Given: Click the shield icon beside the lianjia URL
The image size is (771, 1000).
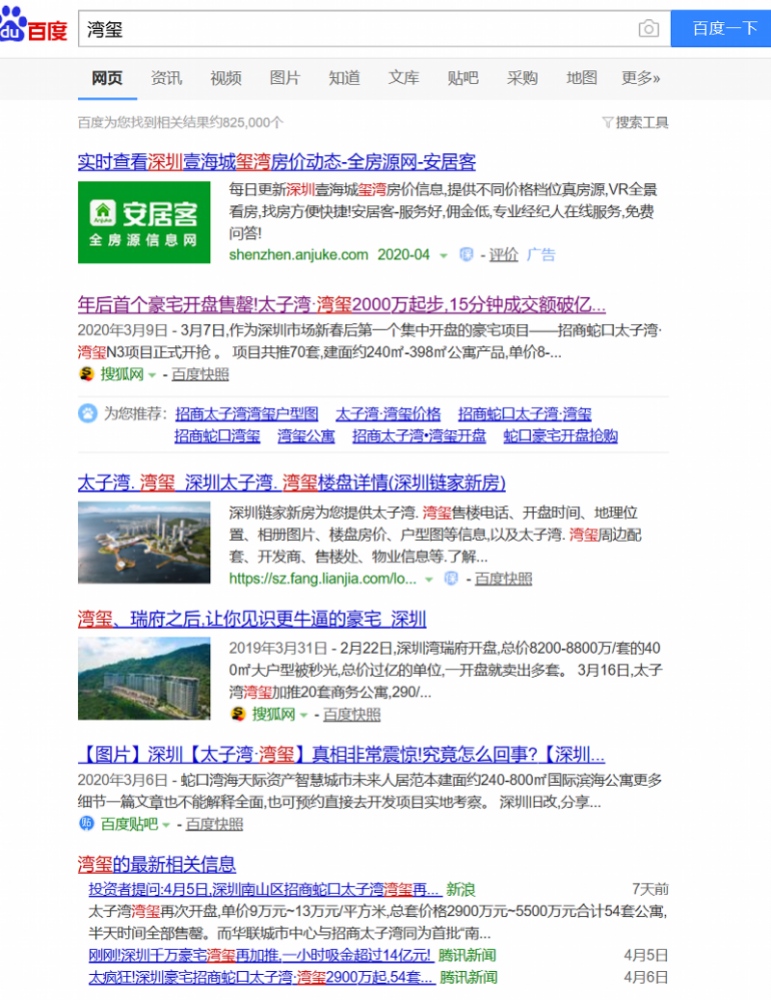Looking at the screenshot, I should click(x=451, y=578).
